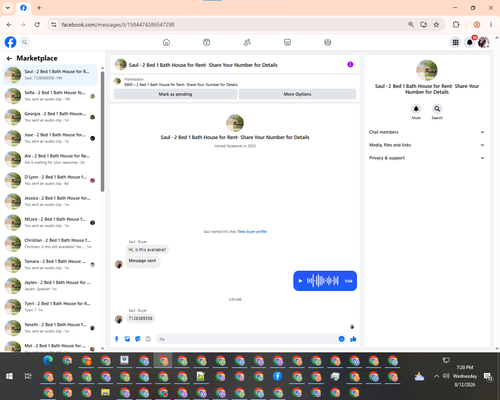The width and height of the screenshot is (500, 400).
Task: Expand Media, files and links section
Action: click(x=427, y=145)
